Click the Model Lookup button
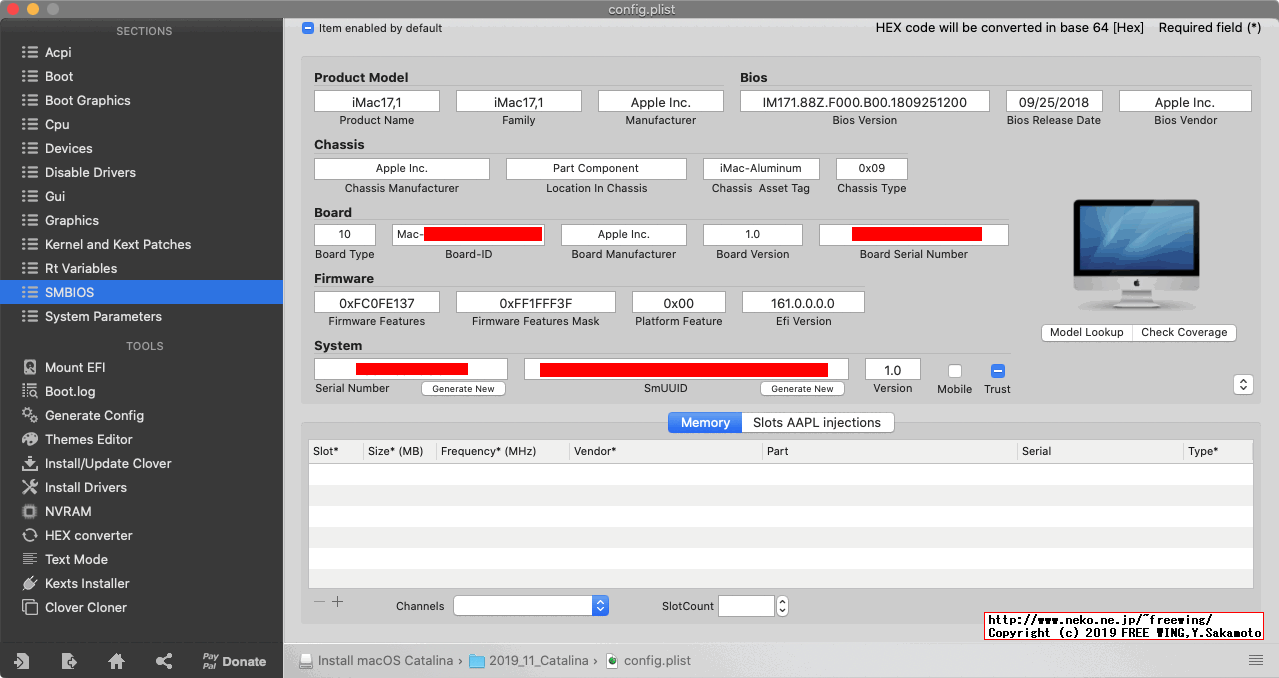This screenshot has height=678, width=1279. (1086, 332)
